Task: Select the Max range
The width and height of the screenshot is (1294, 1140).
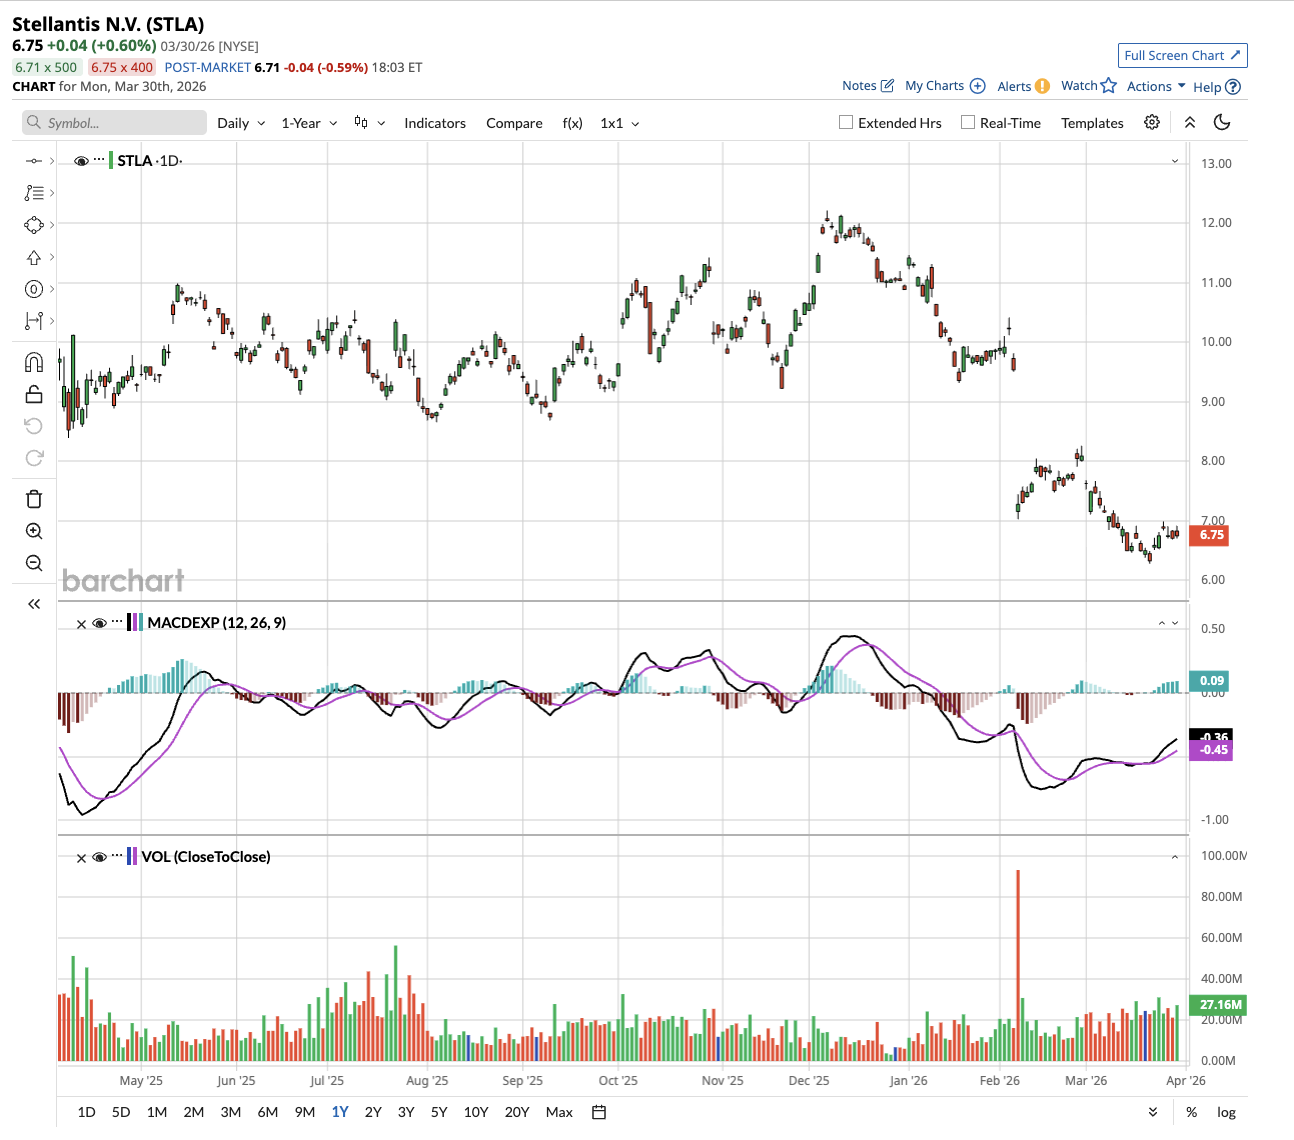Action: coord(559,1112)
